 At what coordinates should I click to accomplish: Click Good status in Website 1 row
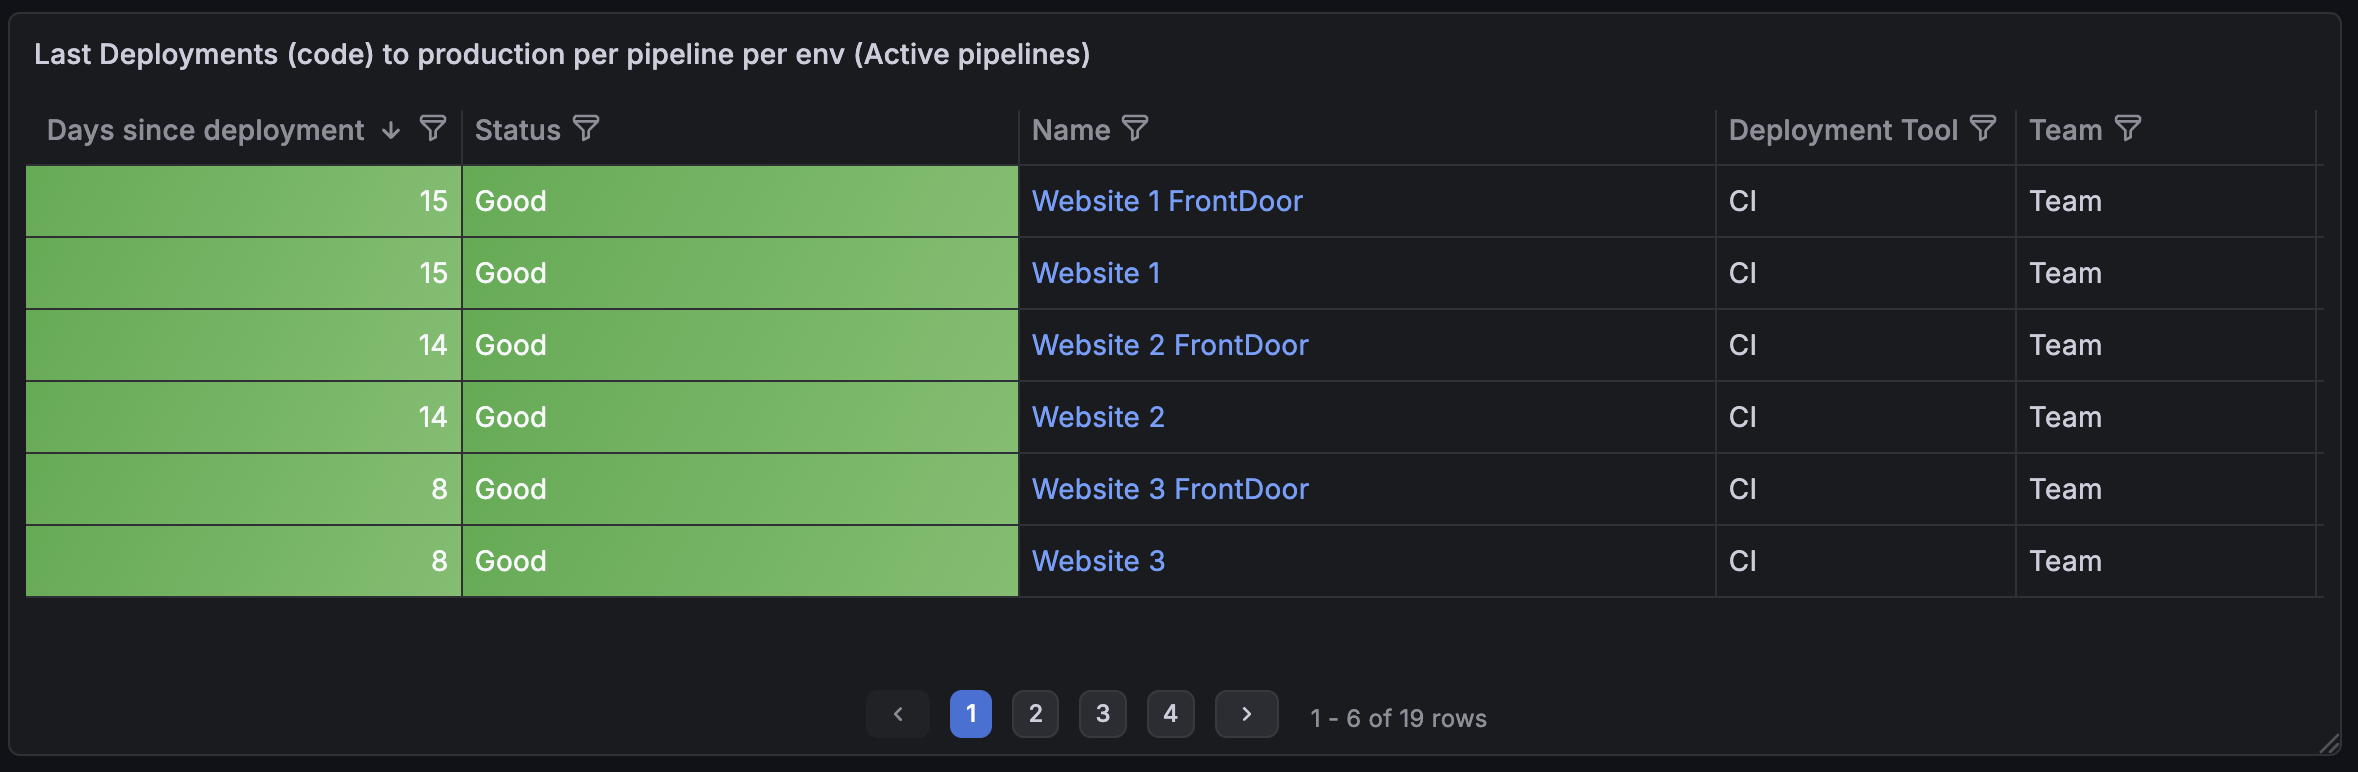pyautogui.click(x=740, y=273)
